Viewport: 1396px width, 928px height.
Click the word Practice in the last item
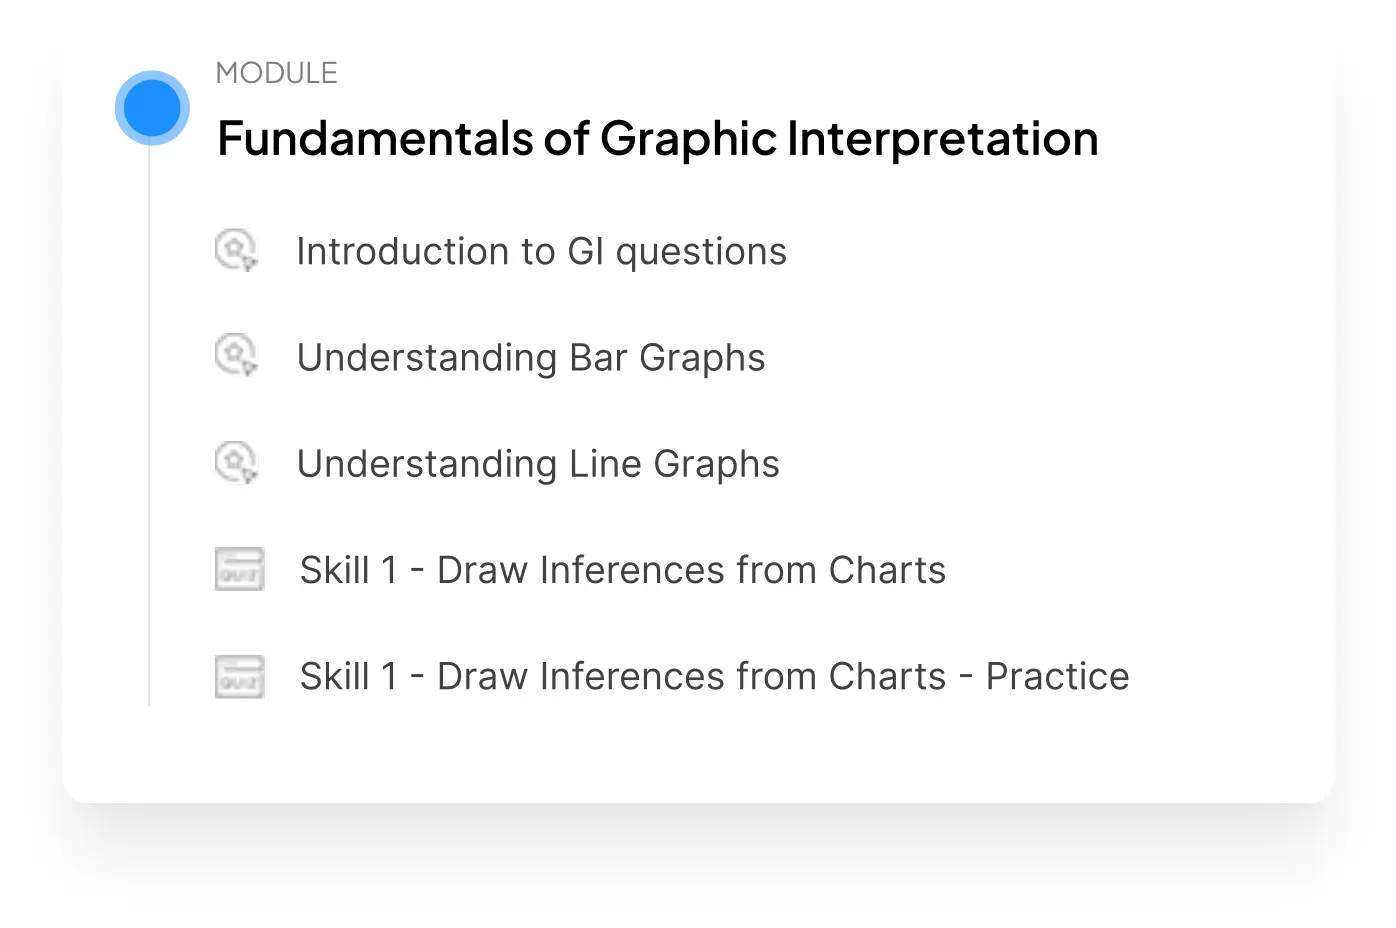1058,677
